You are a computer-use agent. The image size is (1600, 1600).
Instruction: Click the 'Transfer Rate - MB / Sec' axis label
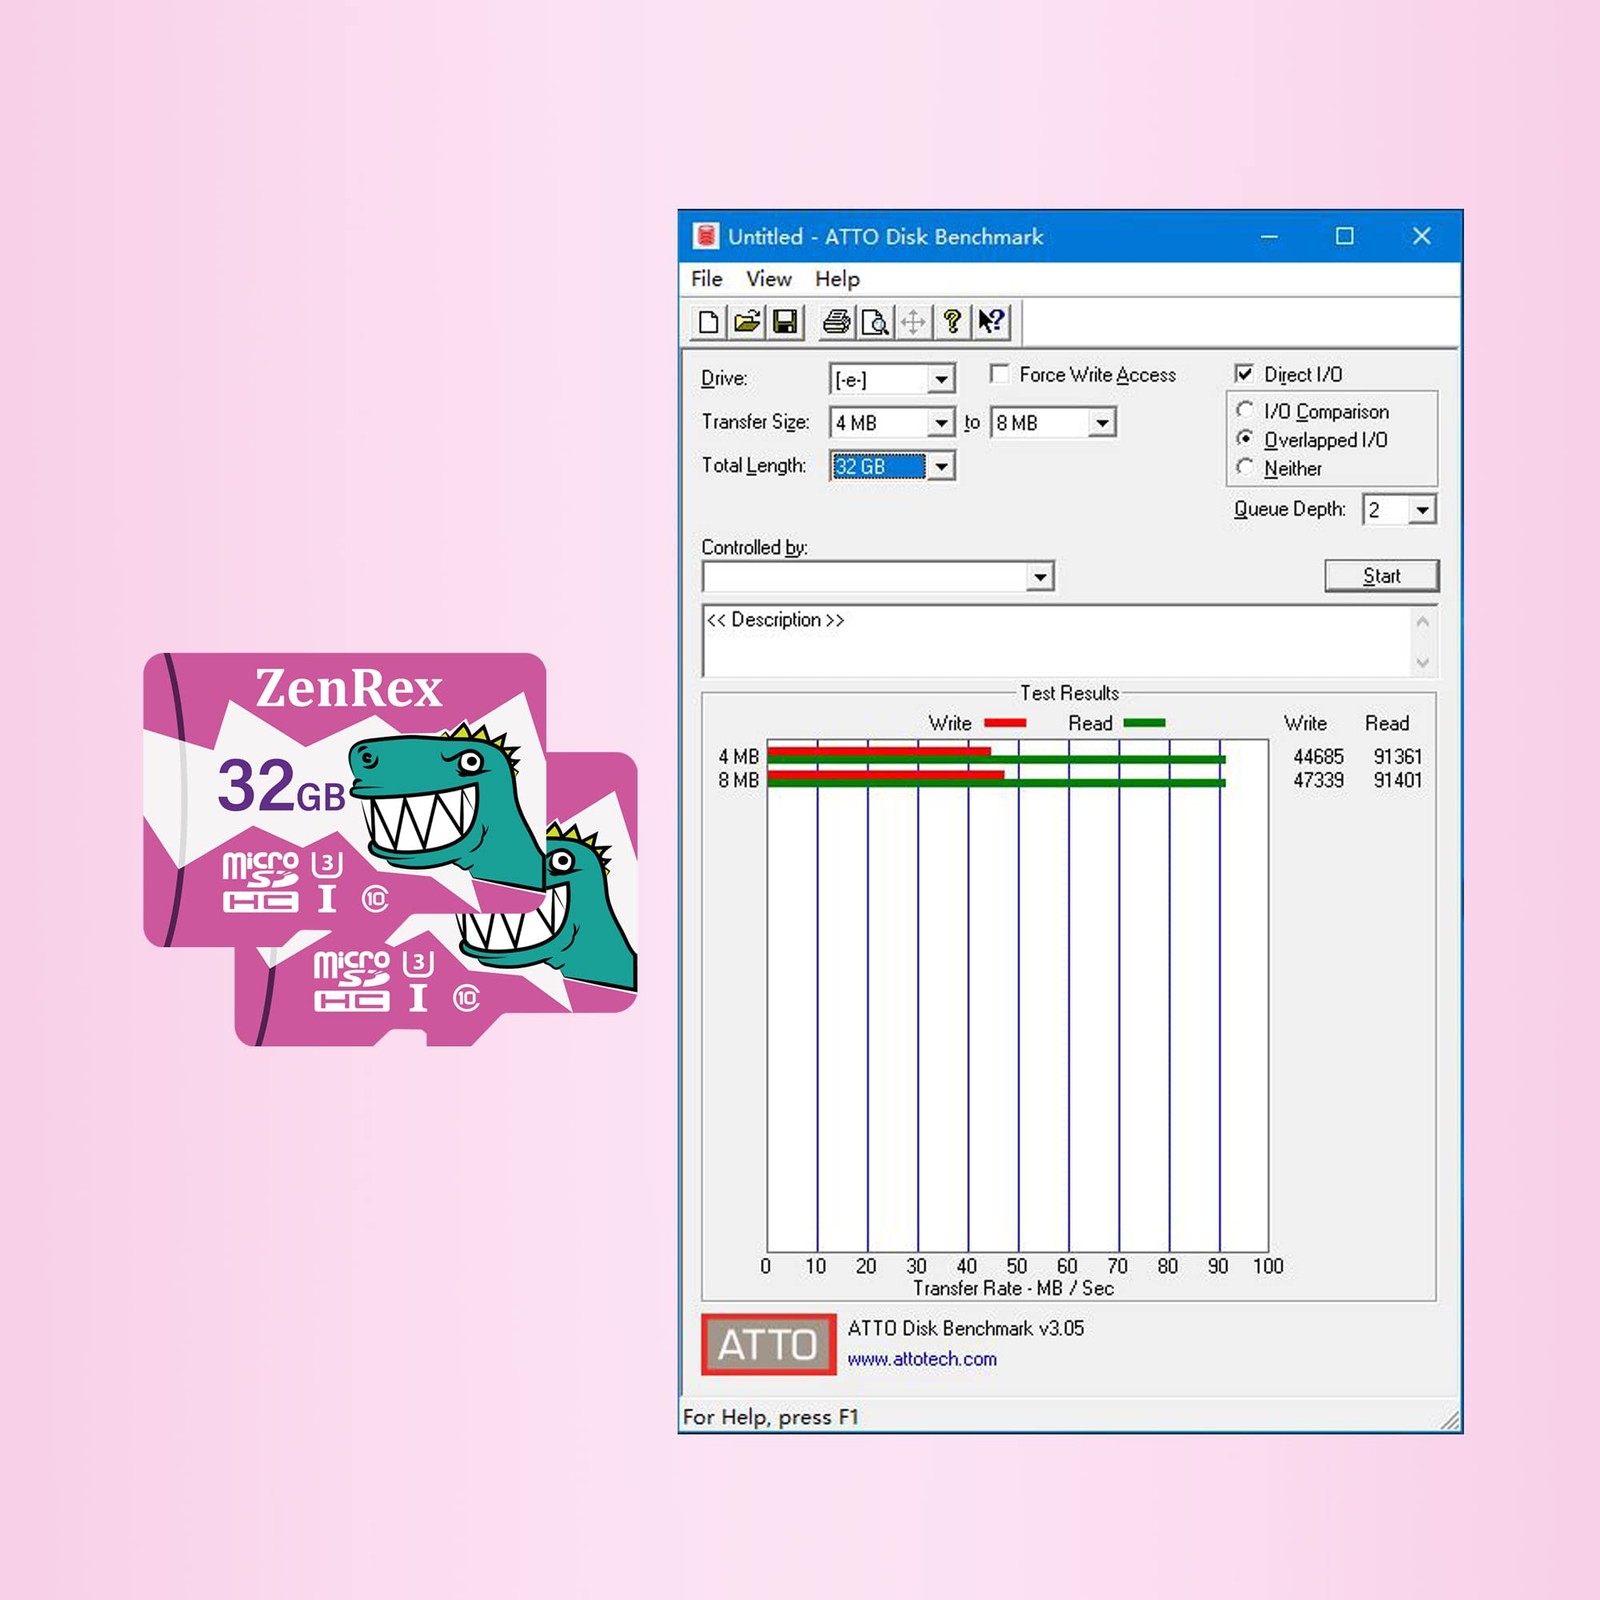tap(1013, 1288)
